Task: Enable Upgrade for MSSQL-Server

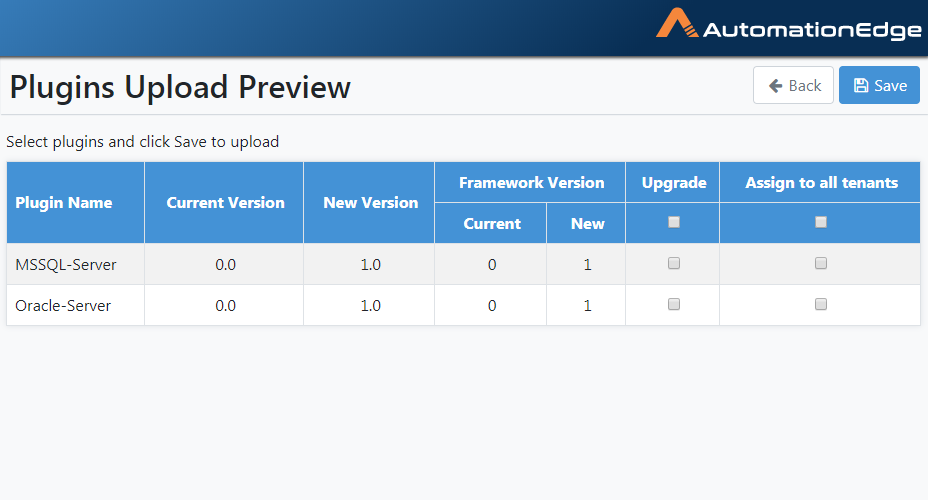Action: (674, 263)
